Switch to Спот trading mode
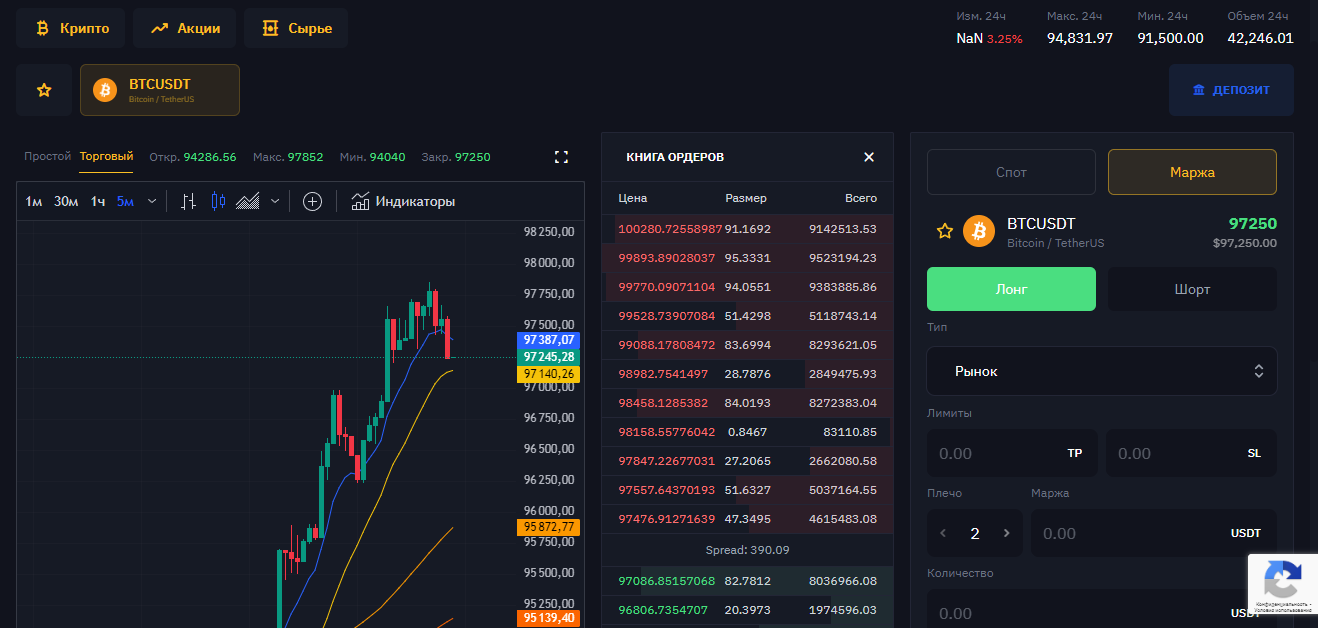This screenshot has width=1318, height=628. (1011, 172)
